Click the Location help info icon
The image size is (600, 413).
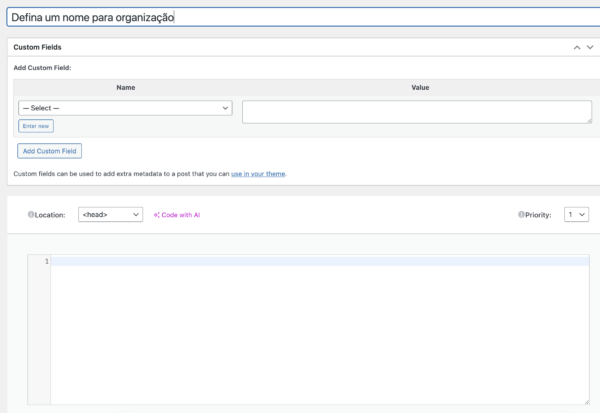pos(31,214)
